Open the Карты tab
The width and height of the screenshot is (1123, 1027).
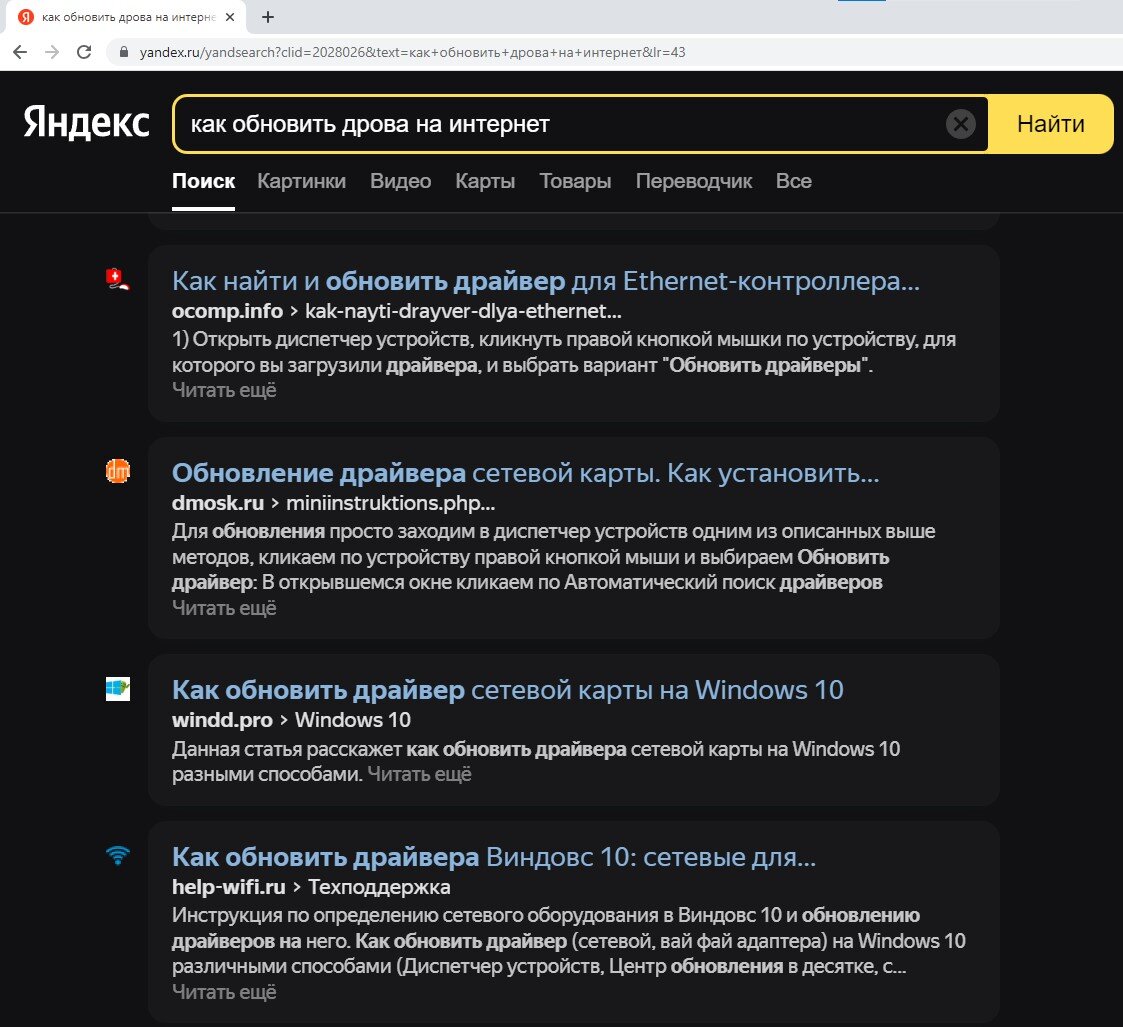coord(485,181)
